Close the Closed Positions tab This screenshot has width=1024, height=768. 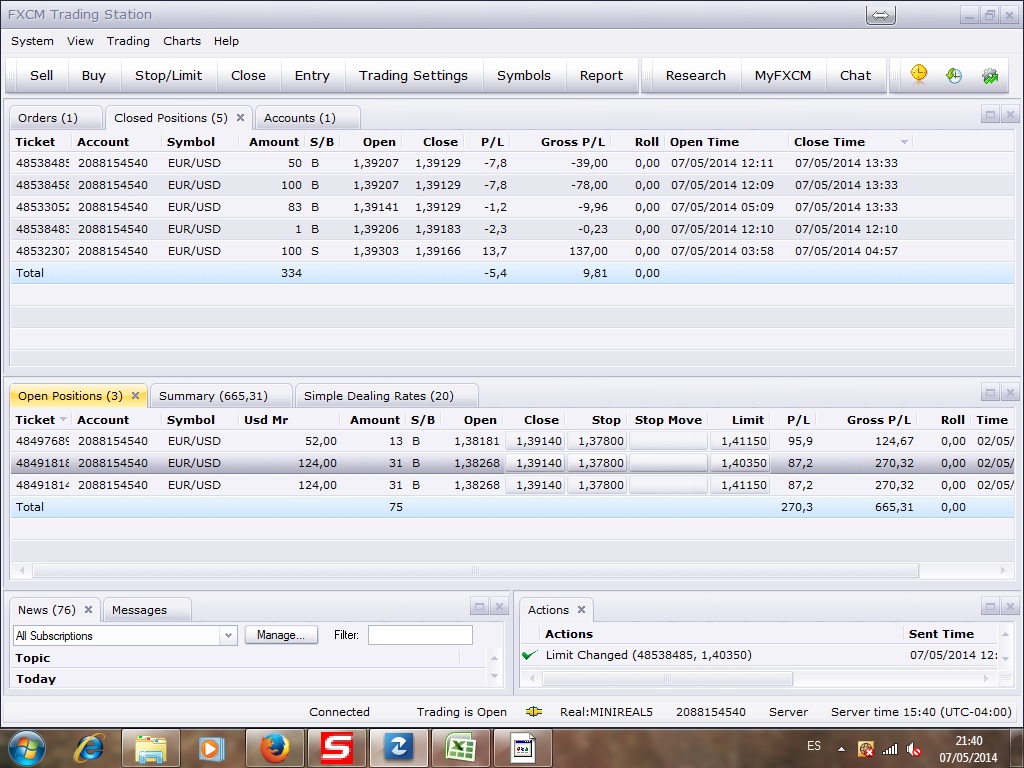(x=240, y=118)
